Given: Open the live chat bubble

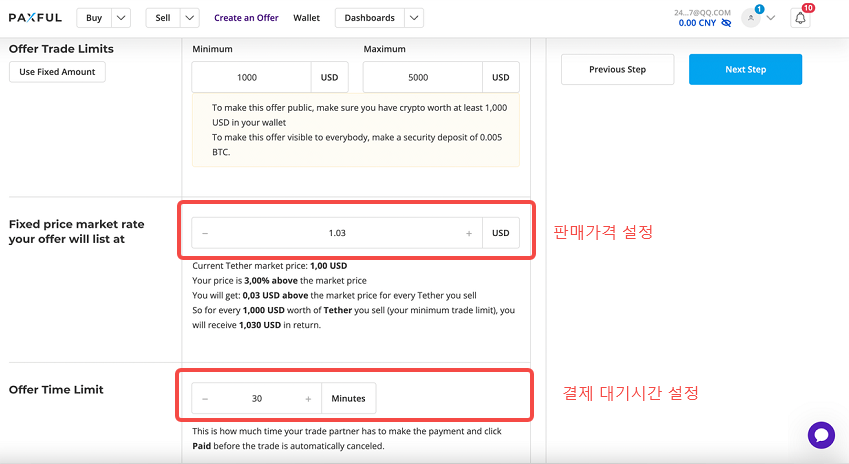Looking at the screenshot, I should (x=821, y=435).
